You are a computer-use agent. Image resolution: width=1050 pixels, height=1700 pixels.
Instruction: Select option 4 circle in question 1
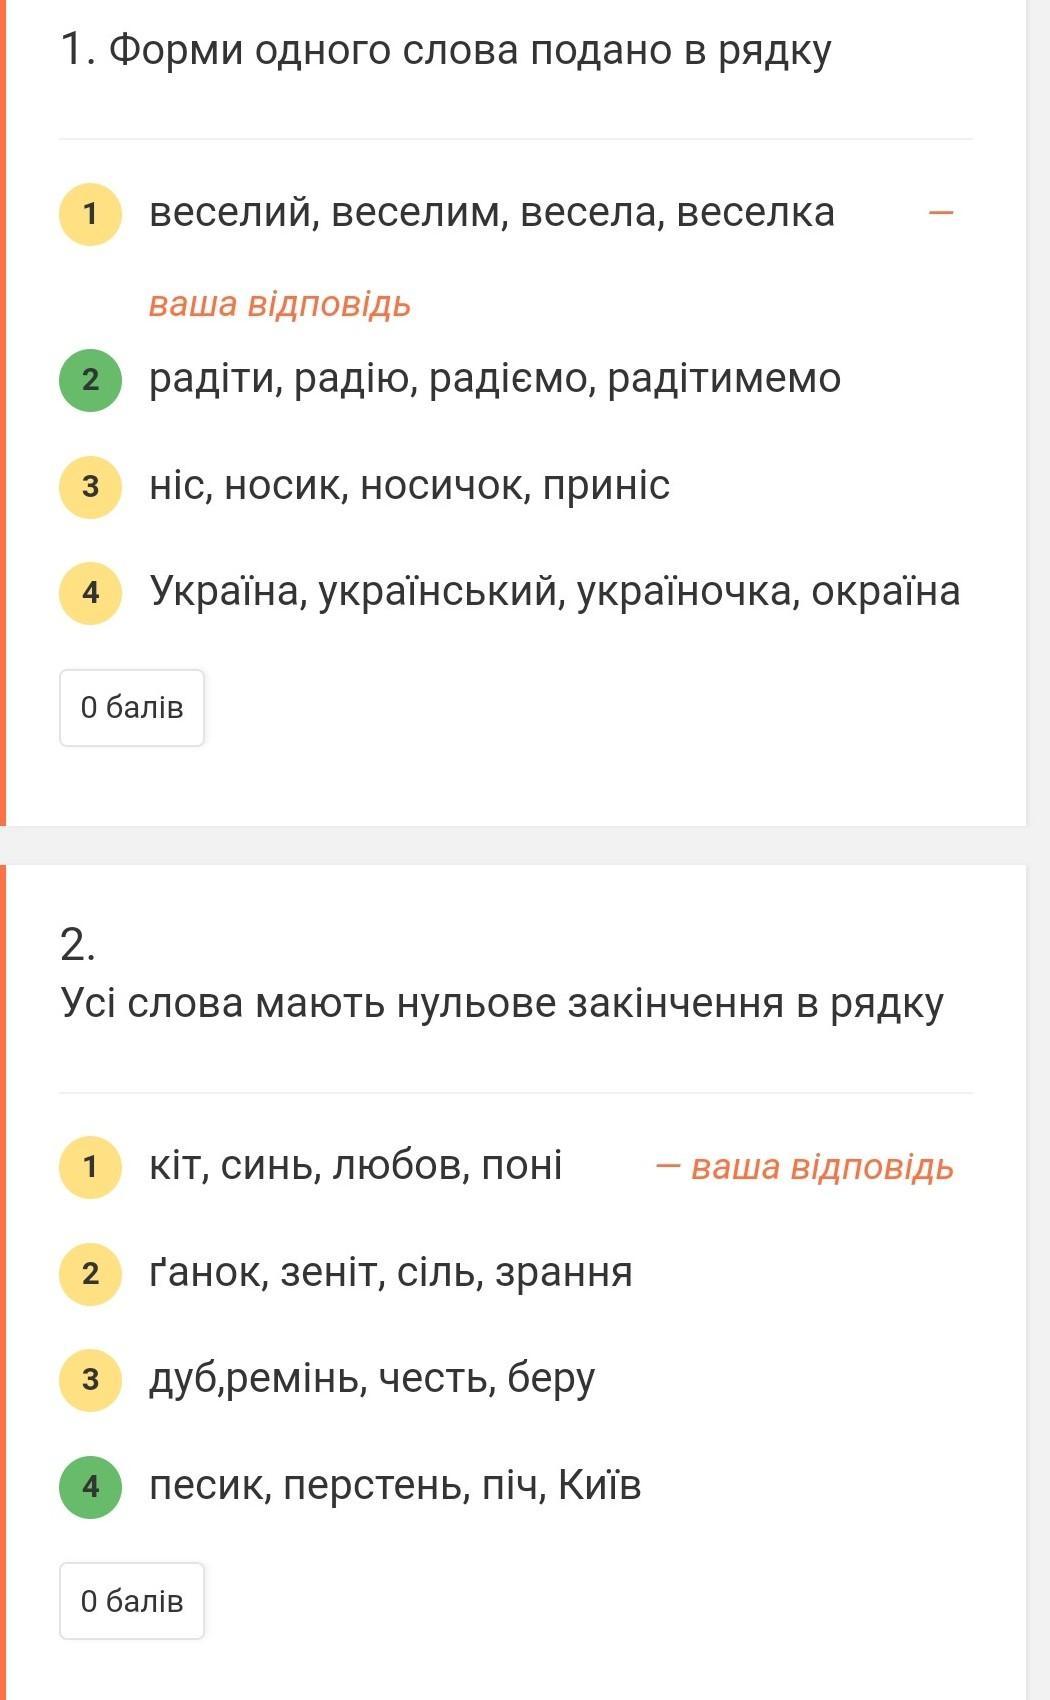tap(90, 592)
